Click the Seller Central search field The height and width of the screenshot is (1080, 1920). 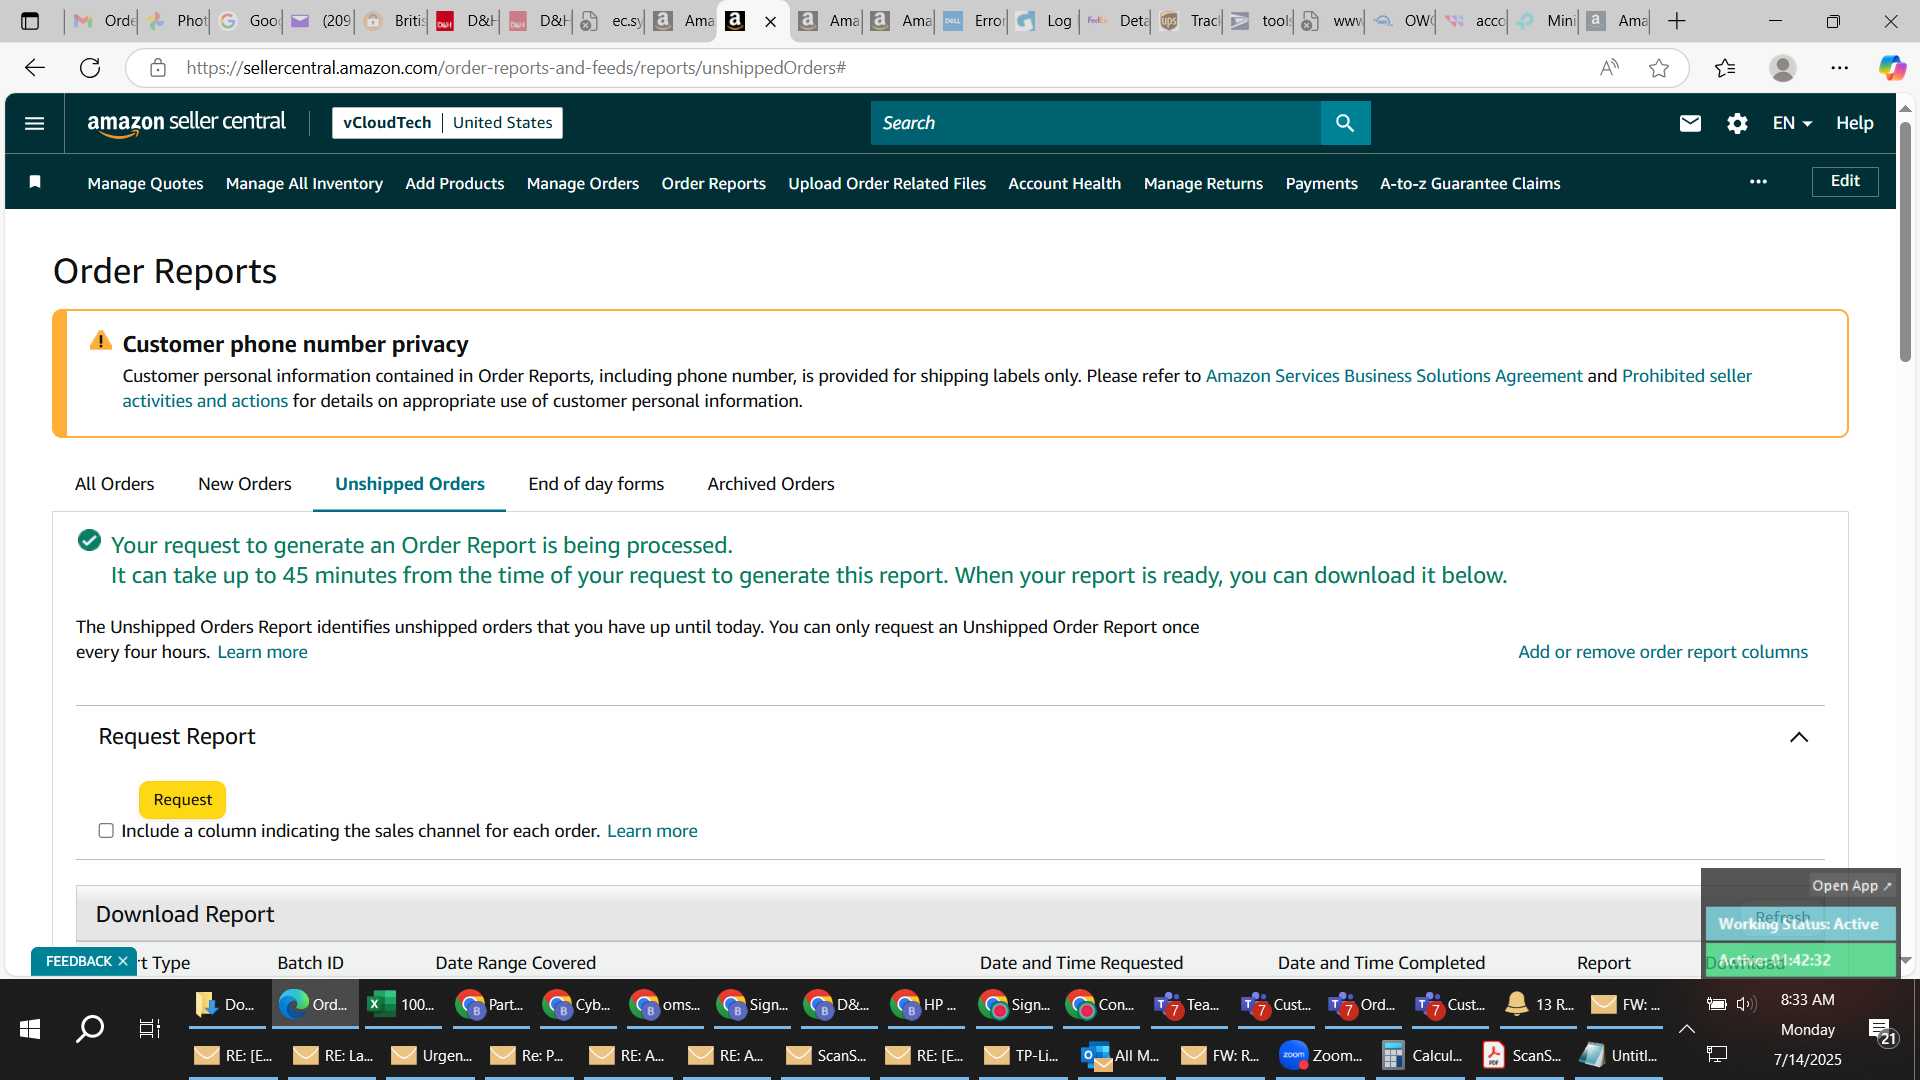tap(1096, 123)
